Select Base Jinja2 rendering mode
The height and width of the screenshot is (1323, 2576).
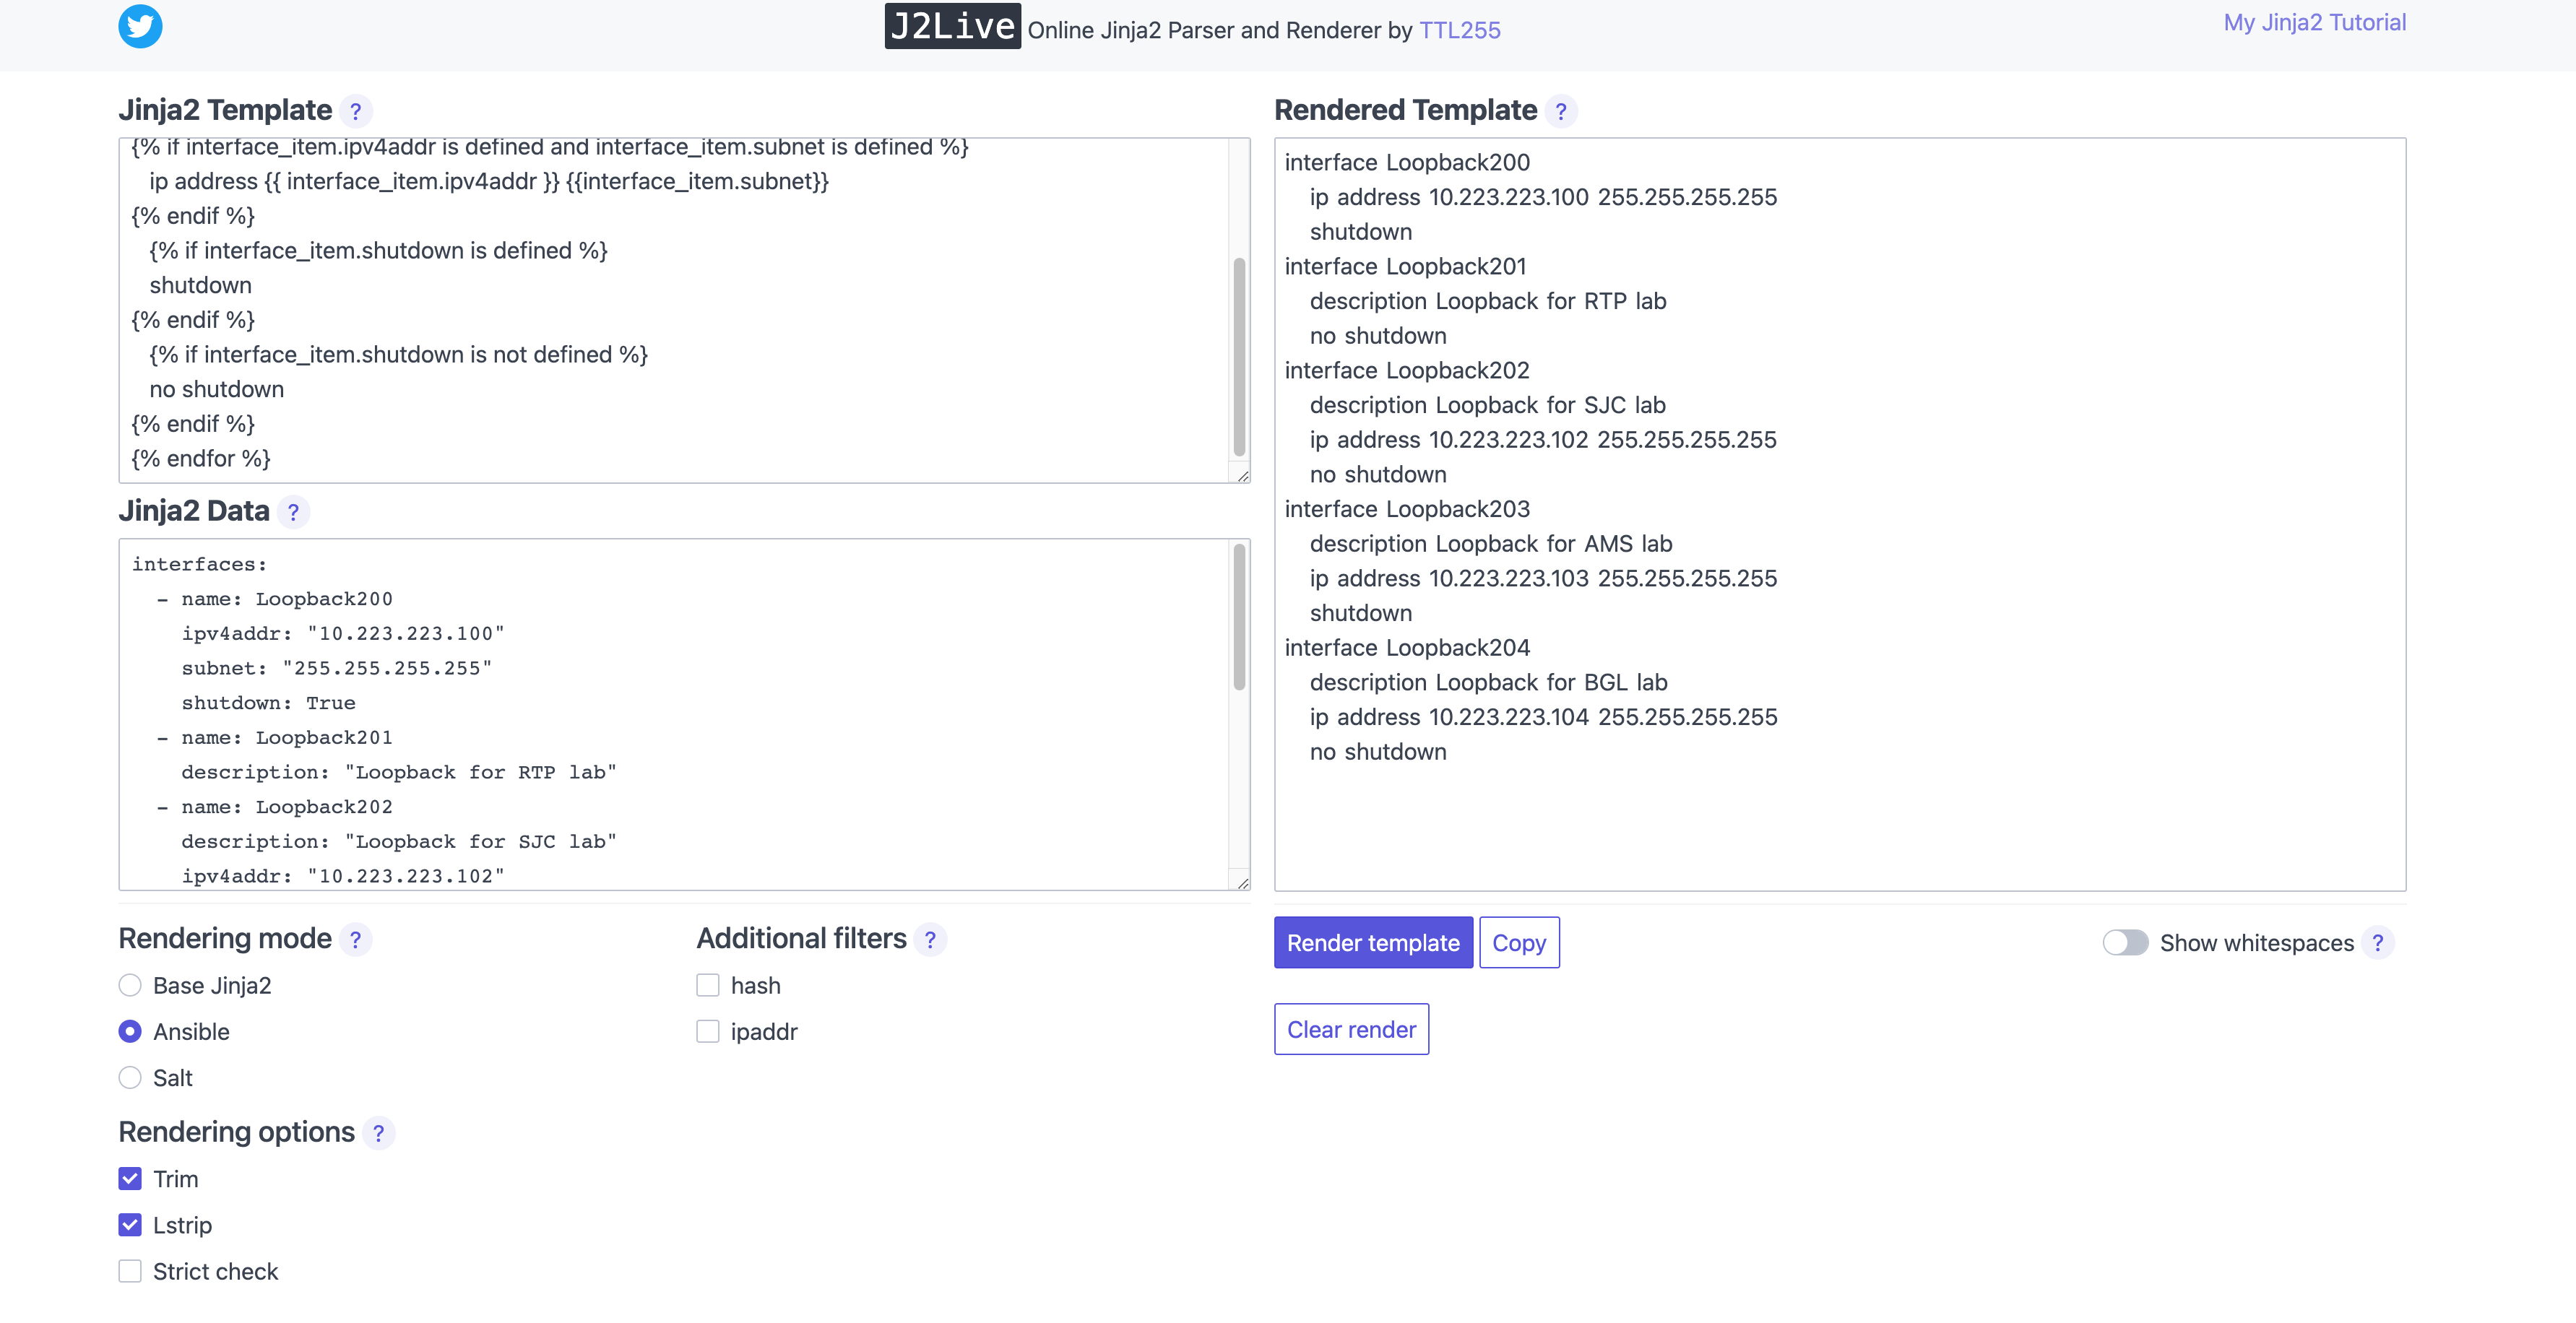coord(130,985)
